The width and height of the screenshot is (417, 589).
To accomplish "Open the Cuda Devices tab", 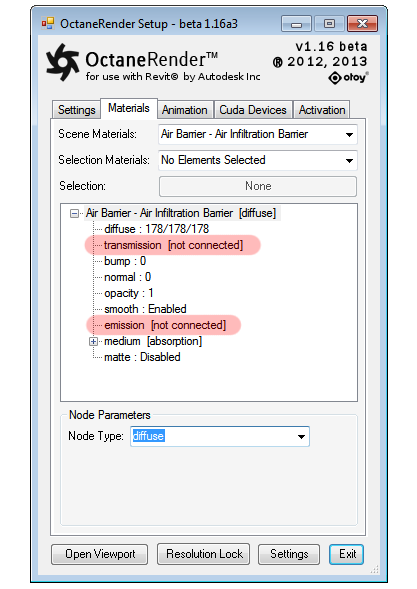I will point(253,110).
